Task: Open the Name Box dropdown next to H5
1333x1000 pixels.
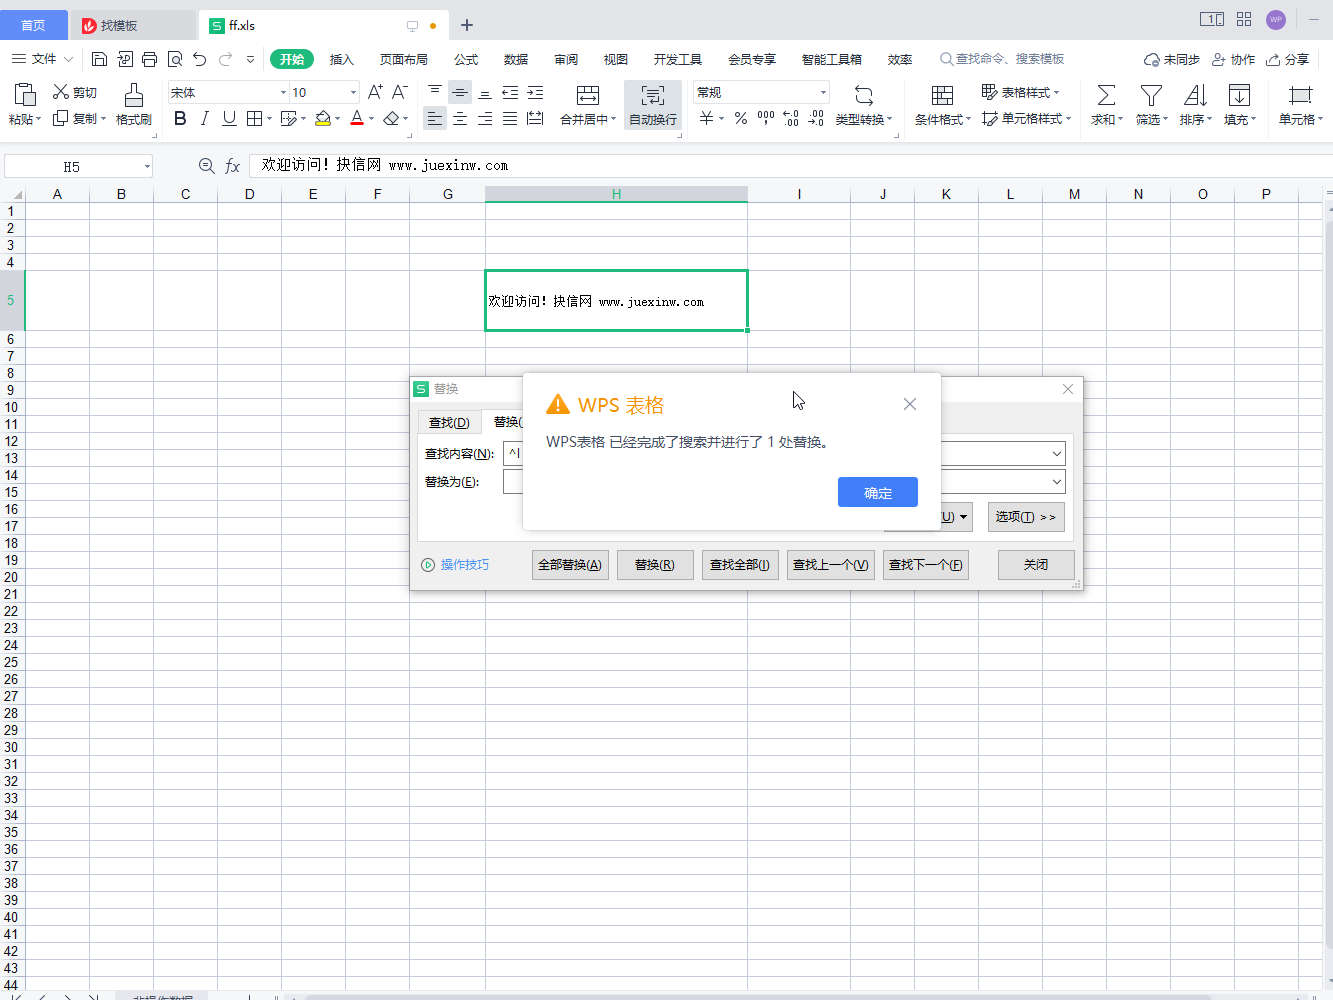Action: click(147, 167)
